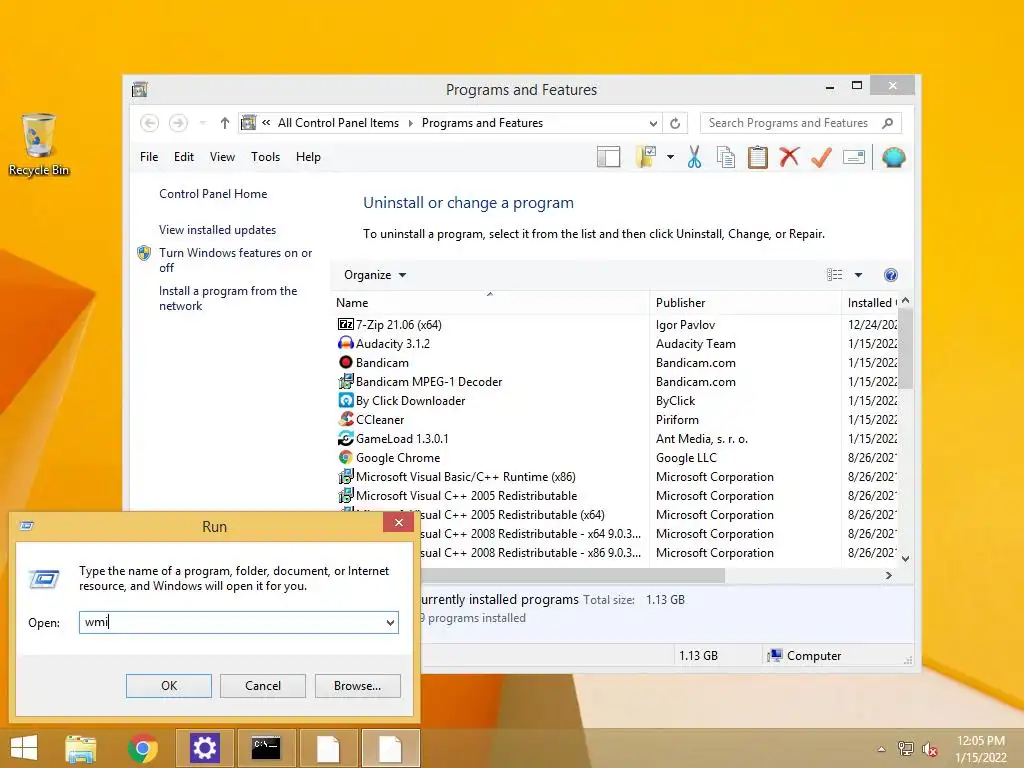This screenshot has height=768, width=1024.
Task: Open the Tools menu
Action: pyautogui.click(x=265, y=157)
